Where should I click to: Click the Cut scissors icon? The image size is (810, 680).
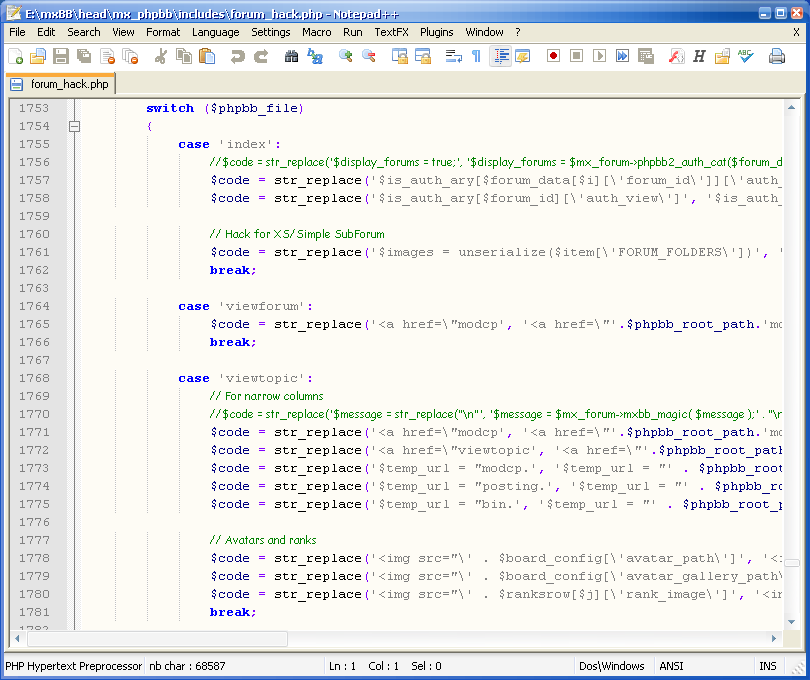pos(160,56)
